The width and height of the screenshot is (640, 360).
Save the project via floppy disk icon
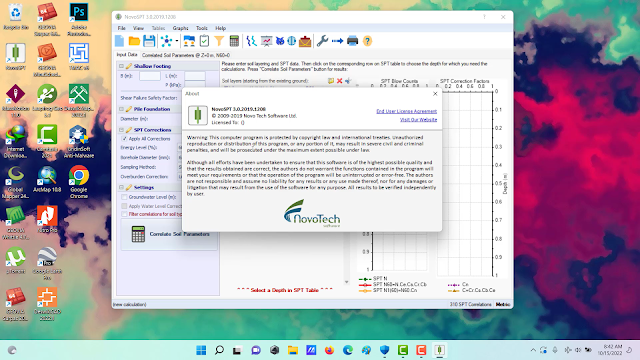pos(149,41)
